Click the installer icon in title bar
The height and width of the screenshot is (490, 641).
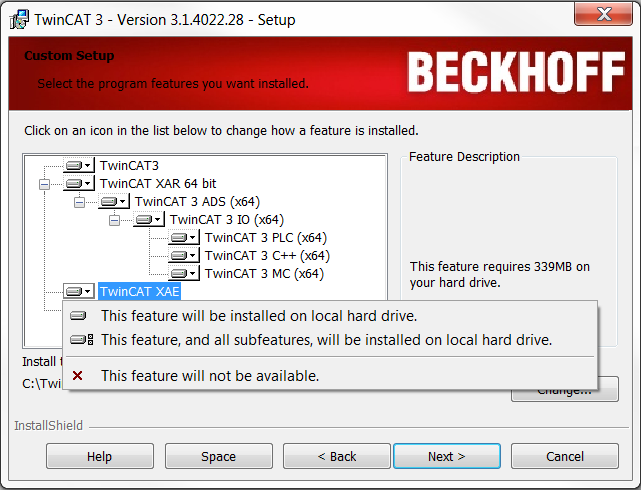(19, 19)
